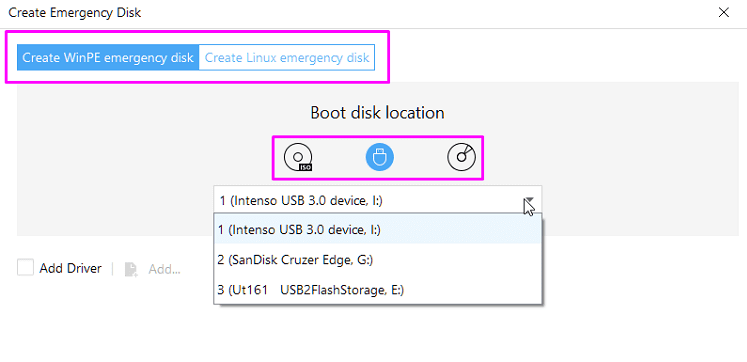The width and height of the screenshot is (747, 362).
Task: Close the Create Emergency Disk window
Action: coord(724,12)
